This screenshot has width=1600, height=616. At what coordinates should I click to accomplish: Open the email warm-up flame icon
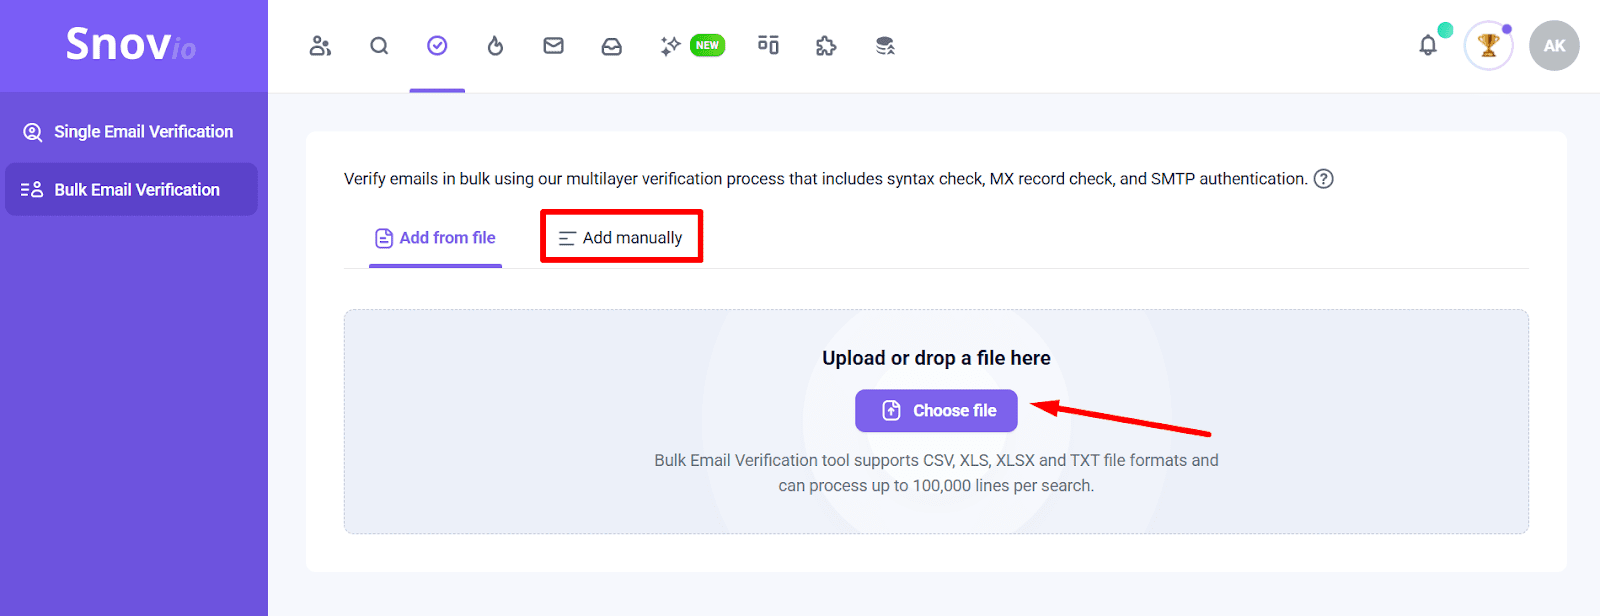coord(495,46)
